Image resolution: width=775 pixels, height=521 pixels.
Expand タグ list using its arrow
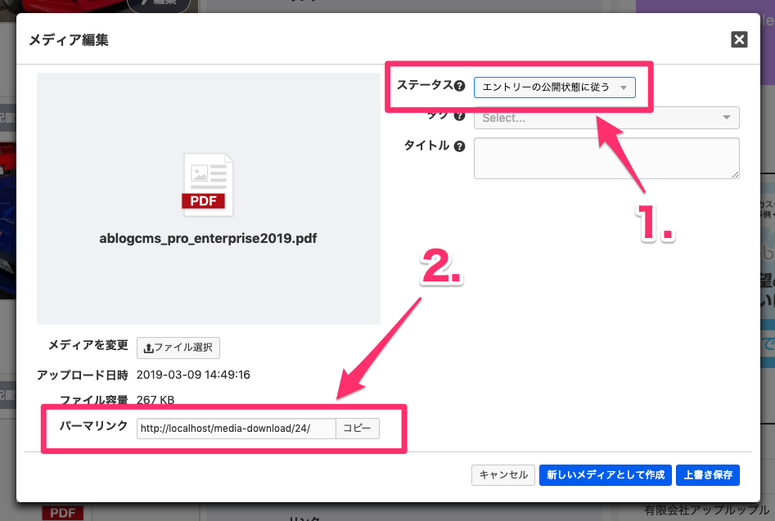click(726, 118)
